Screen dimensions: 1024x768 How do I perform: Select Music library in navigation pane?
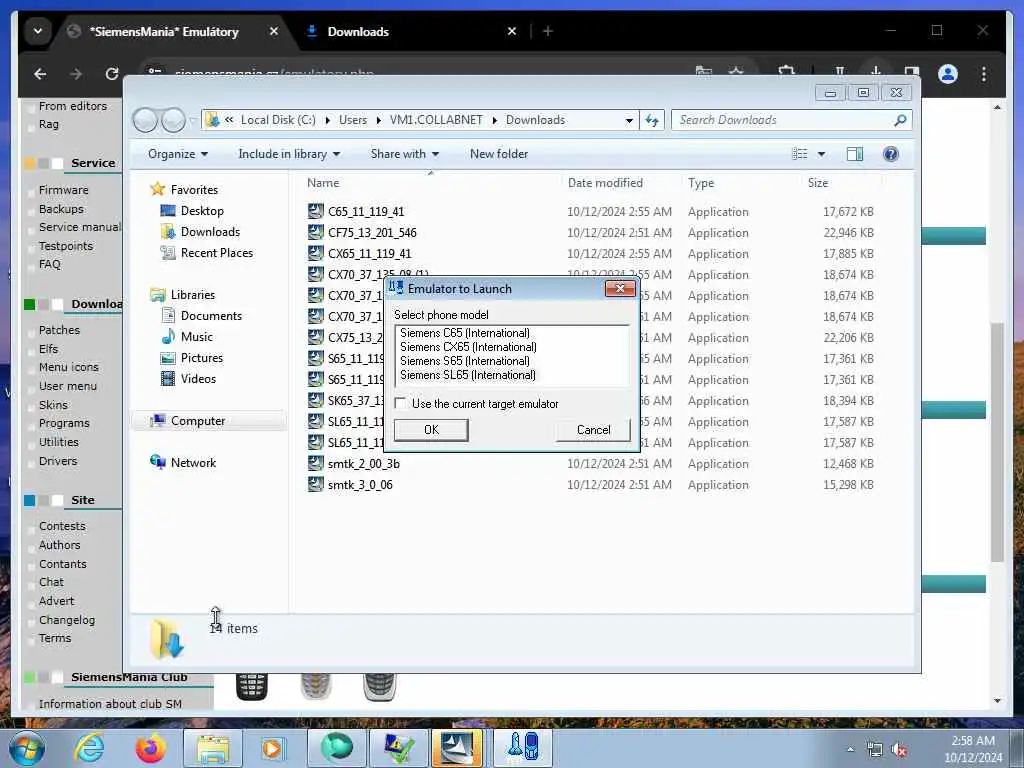pos(197,337)
